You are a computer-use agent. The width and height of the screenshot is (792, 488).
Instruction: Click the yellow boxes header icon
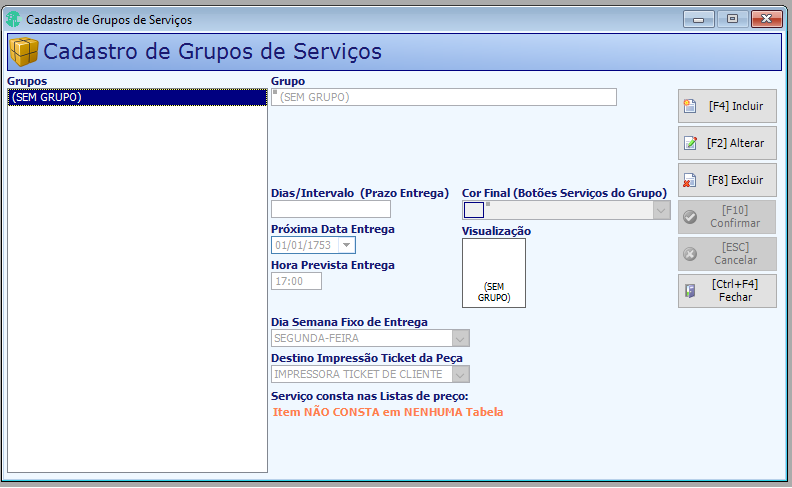pyautogui.click(x=24, y=52)
